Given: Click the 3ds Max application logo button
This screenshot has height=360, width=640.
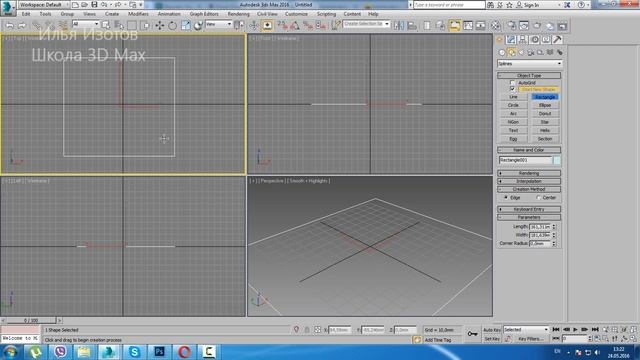Looking at the screenshot, I should (x=8, y=7).
